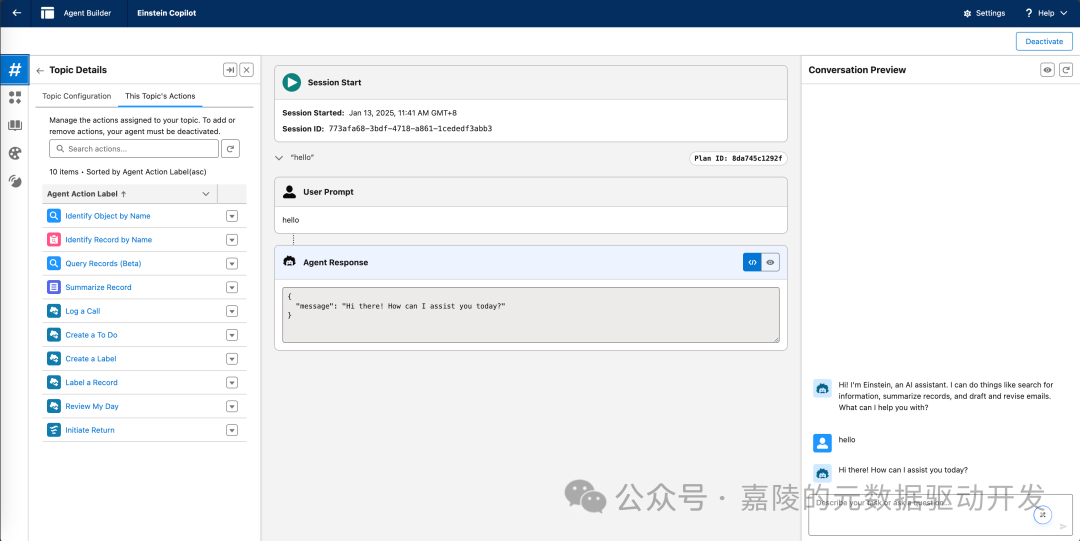
Task: Open Label a Record action
Action: [x=92, y=382]
